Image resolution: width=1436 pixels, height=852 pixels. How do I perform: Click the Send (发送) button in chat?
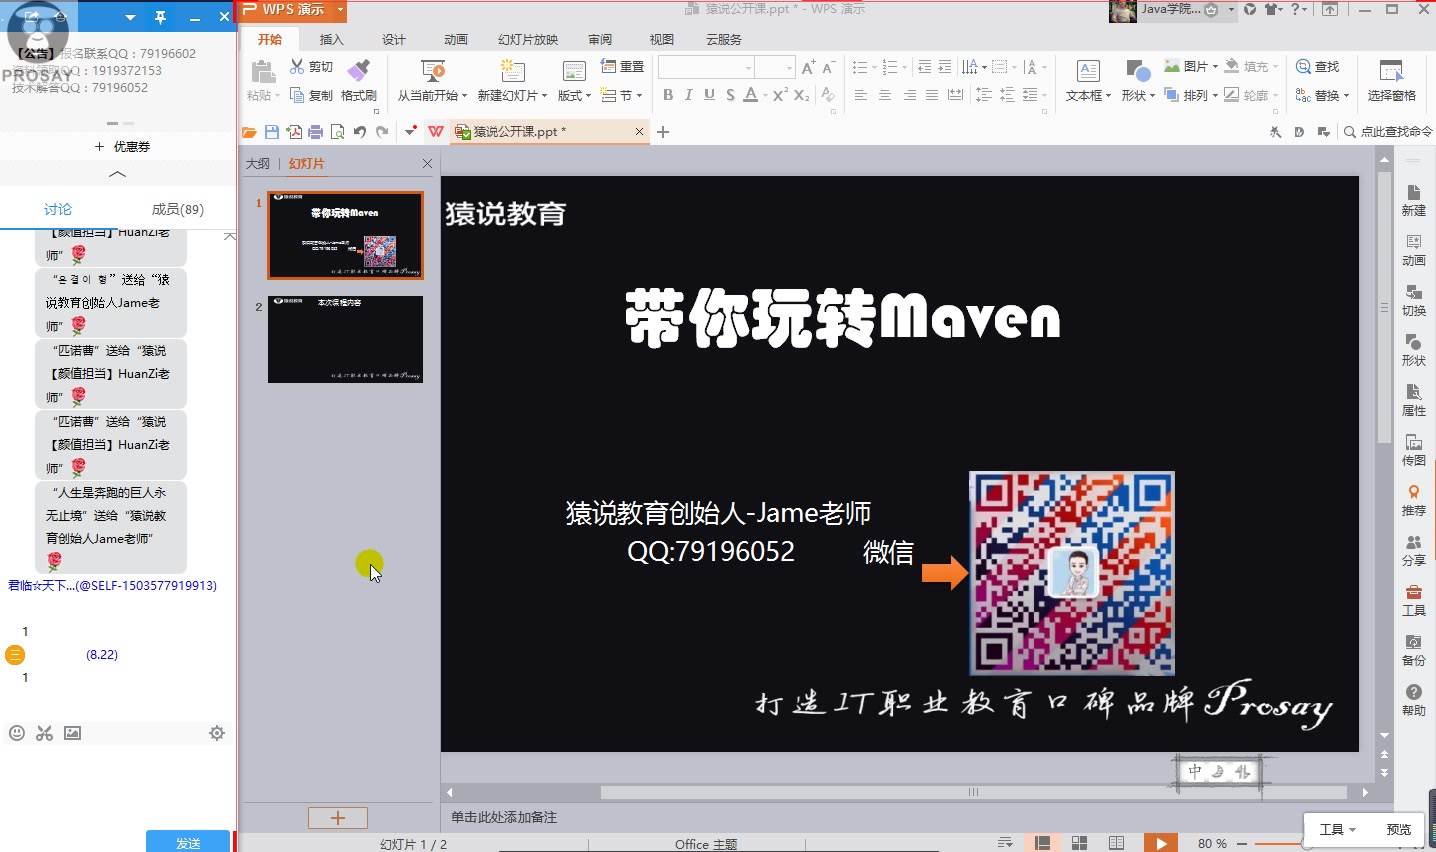(x=188, y=842)
